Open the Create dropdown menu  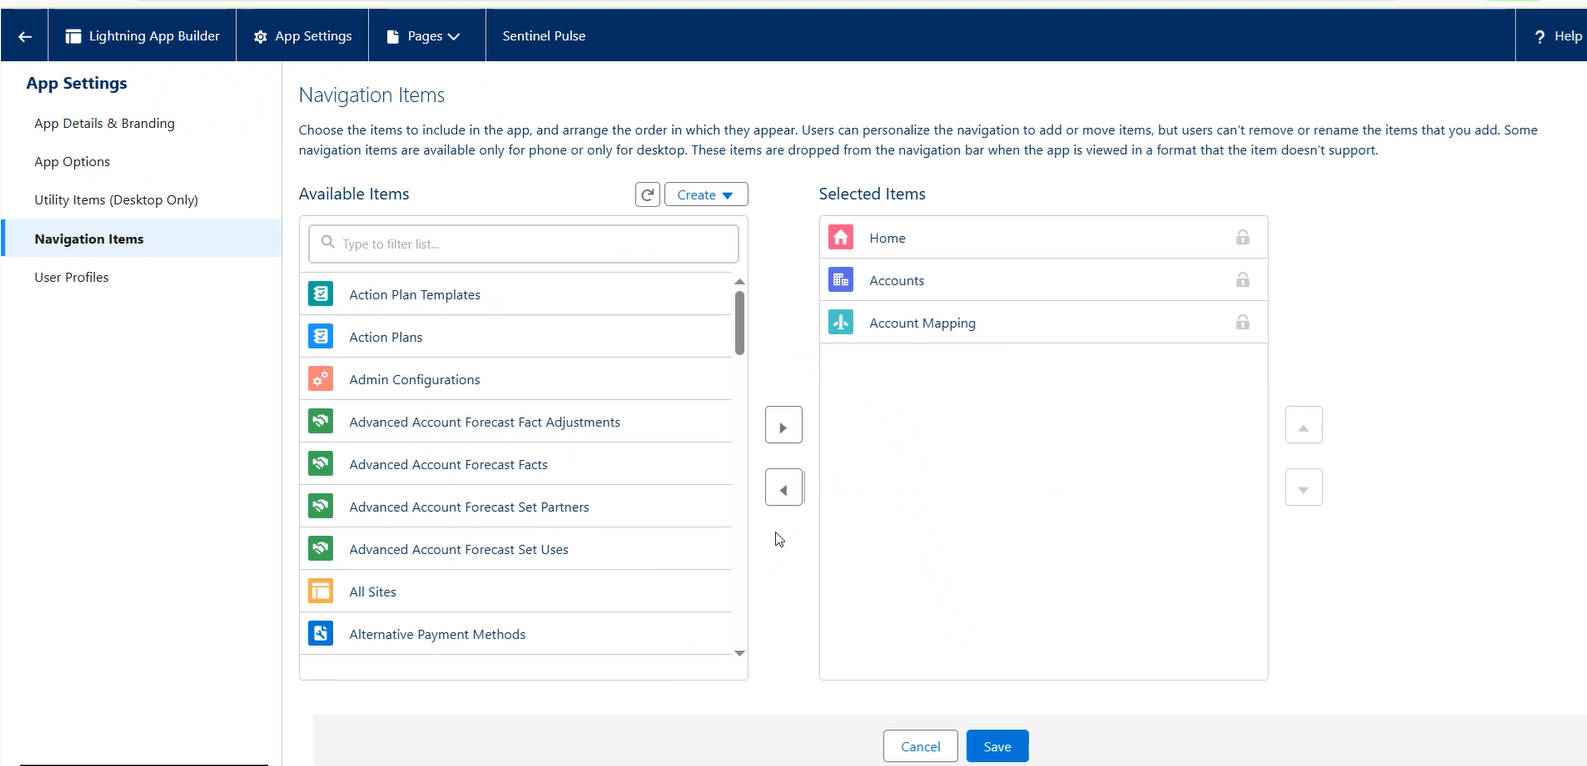[706, 195]
